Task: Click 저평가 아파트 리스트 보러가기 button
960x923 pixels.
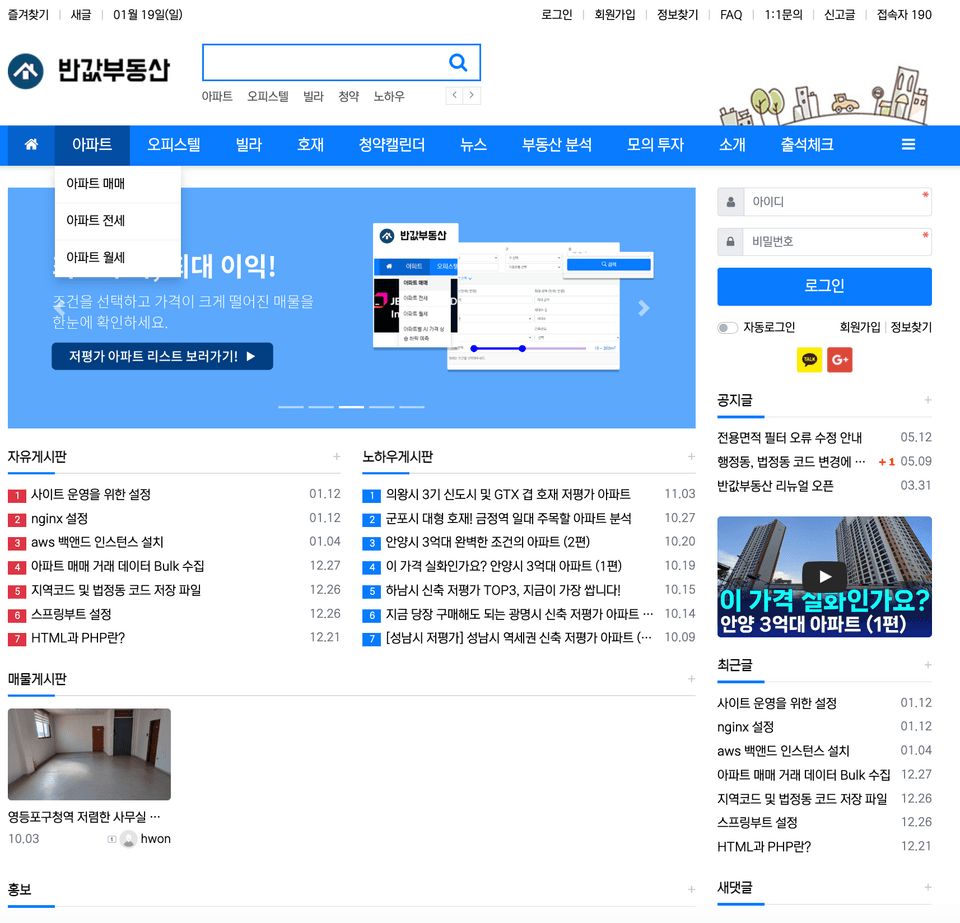Action: (162, 356)
